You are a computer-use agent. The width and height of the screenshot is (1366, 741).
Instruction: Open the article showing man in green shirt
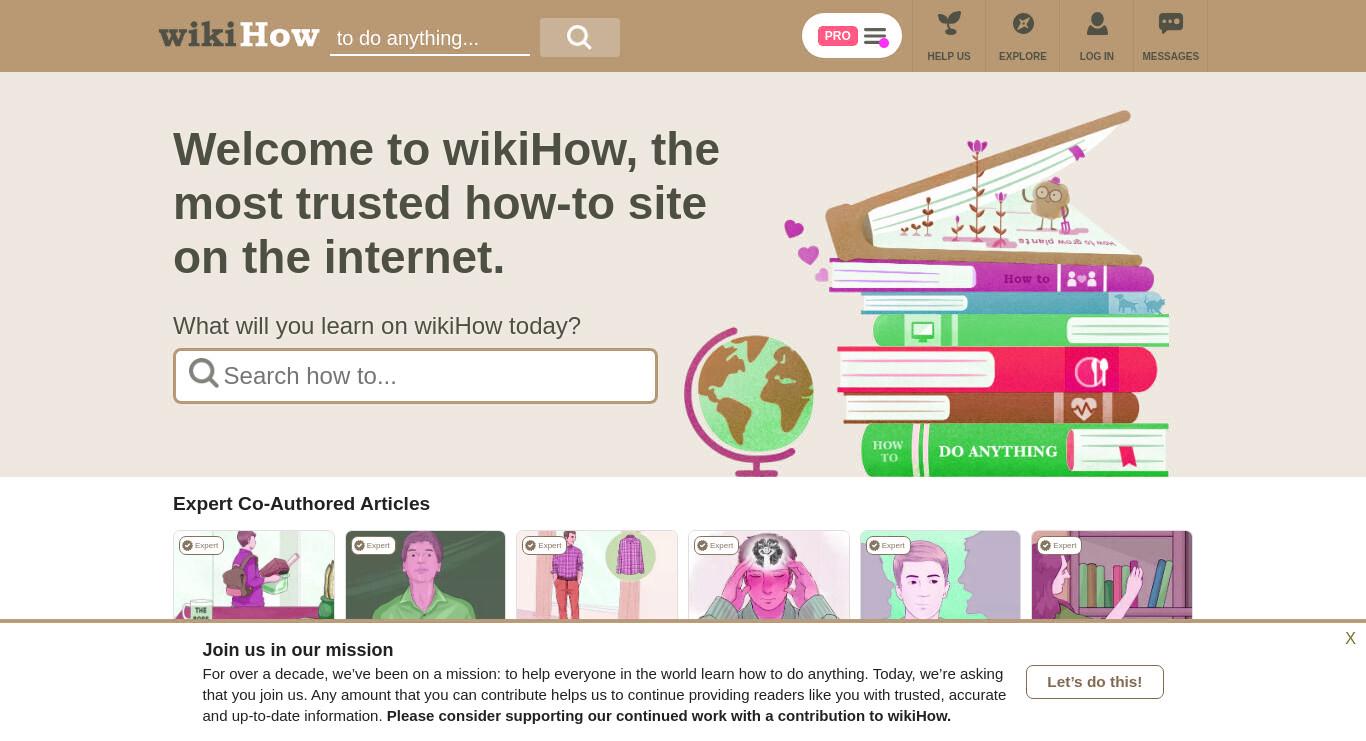click(x=425, y=576)
